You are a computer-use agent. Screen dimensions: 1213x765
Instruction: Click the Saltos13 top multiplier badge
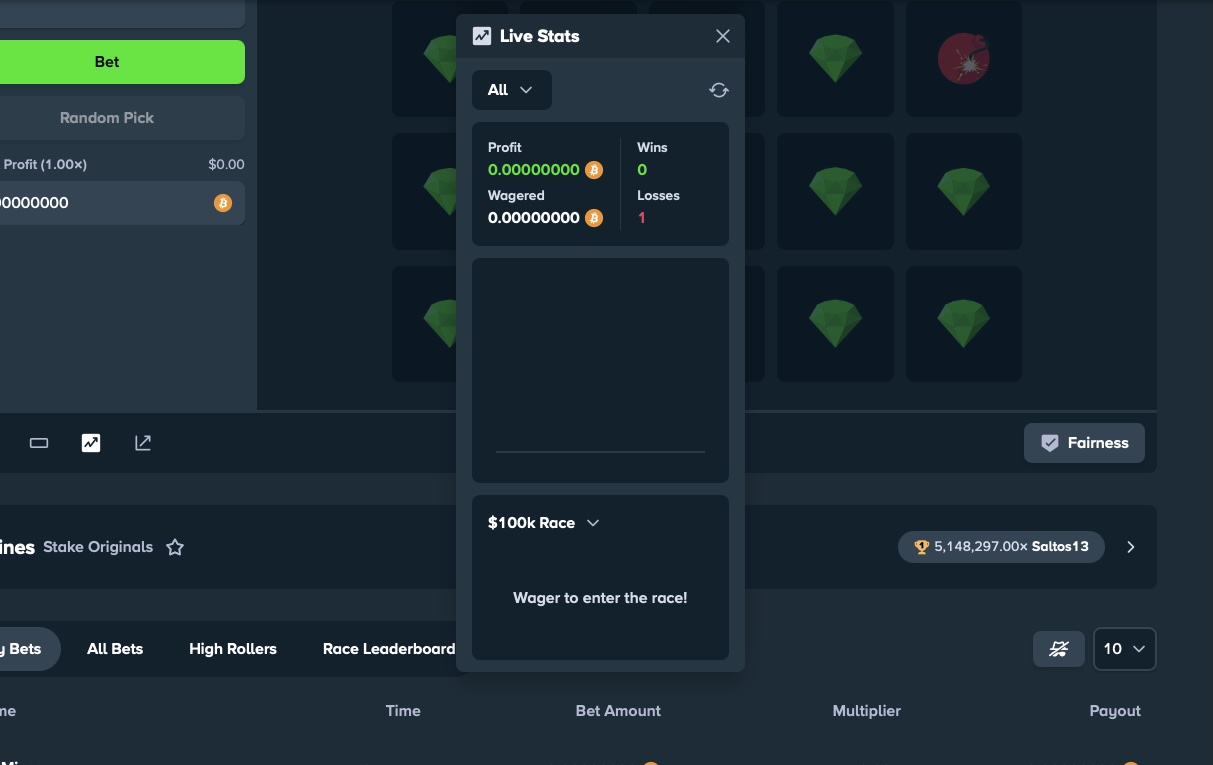(x=1001, y=547)
